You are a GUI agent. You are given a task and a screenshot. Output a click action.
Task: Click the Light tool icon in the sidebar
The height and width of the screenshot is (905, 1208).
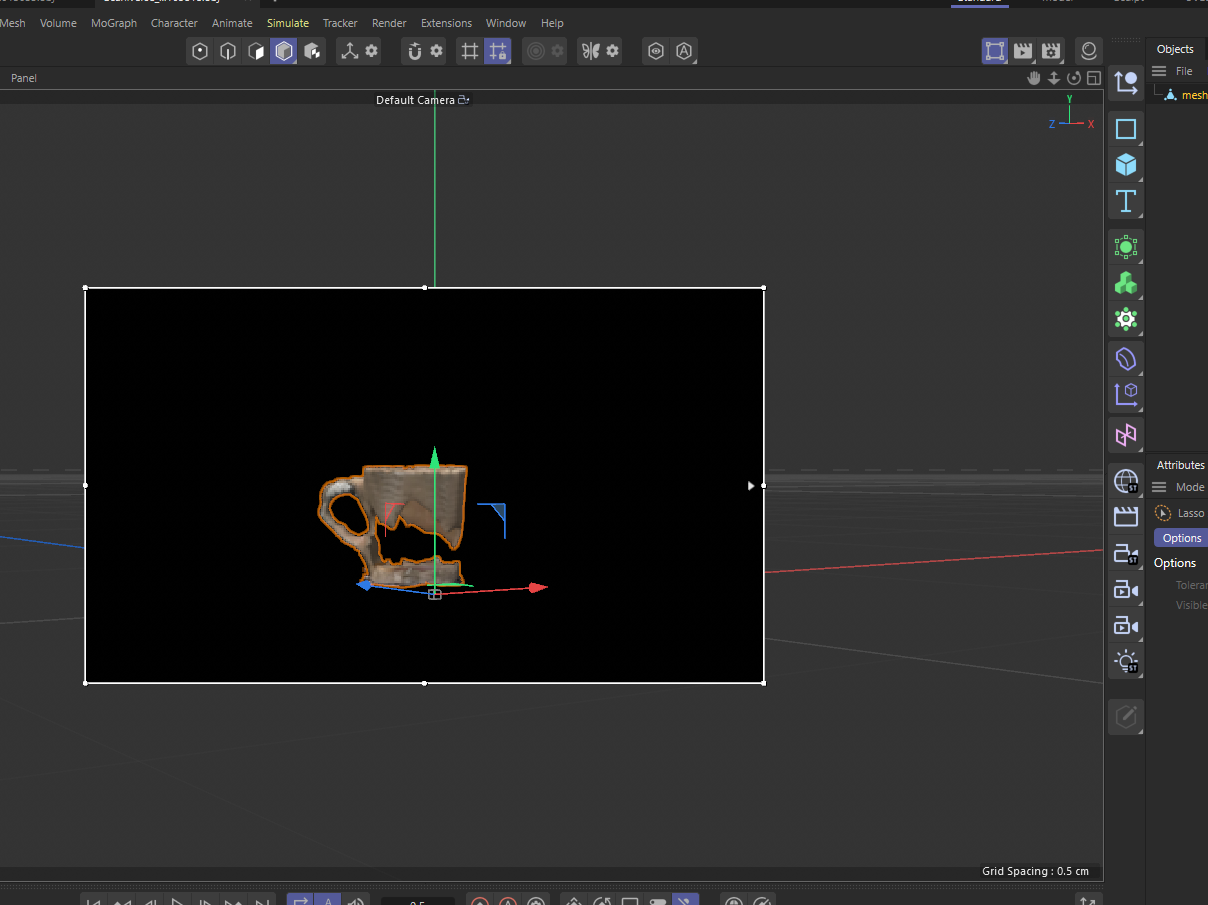1125,661
